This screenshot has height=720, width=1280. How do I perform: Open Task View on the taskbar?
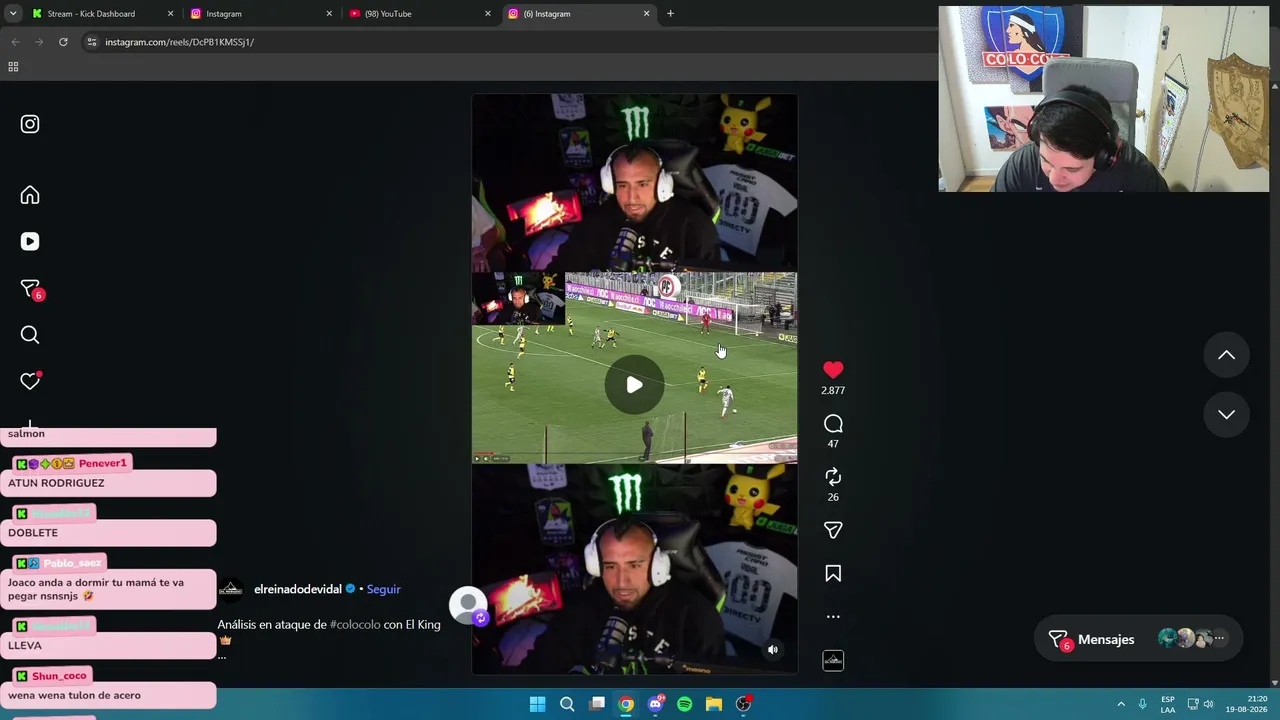(x=597, y=704)
